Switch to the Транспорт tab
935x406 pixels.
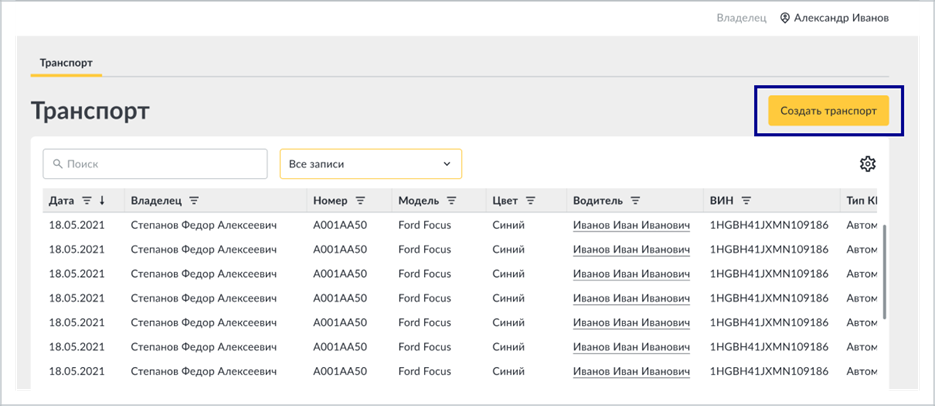(66, 63)
